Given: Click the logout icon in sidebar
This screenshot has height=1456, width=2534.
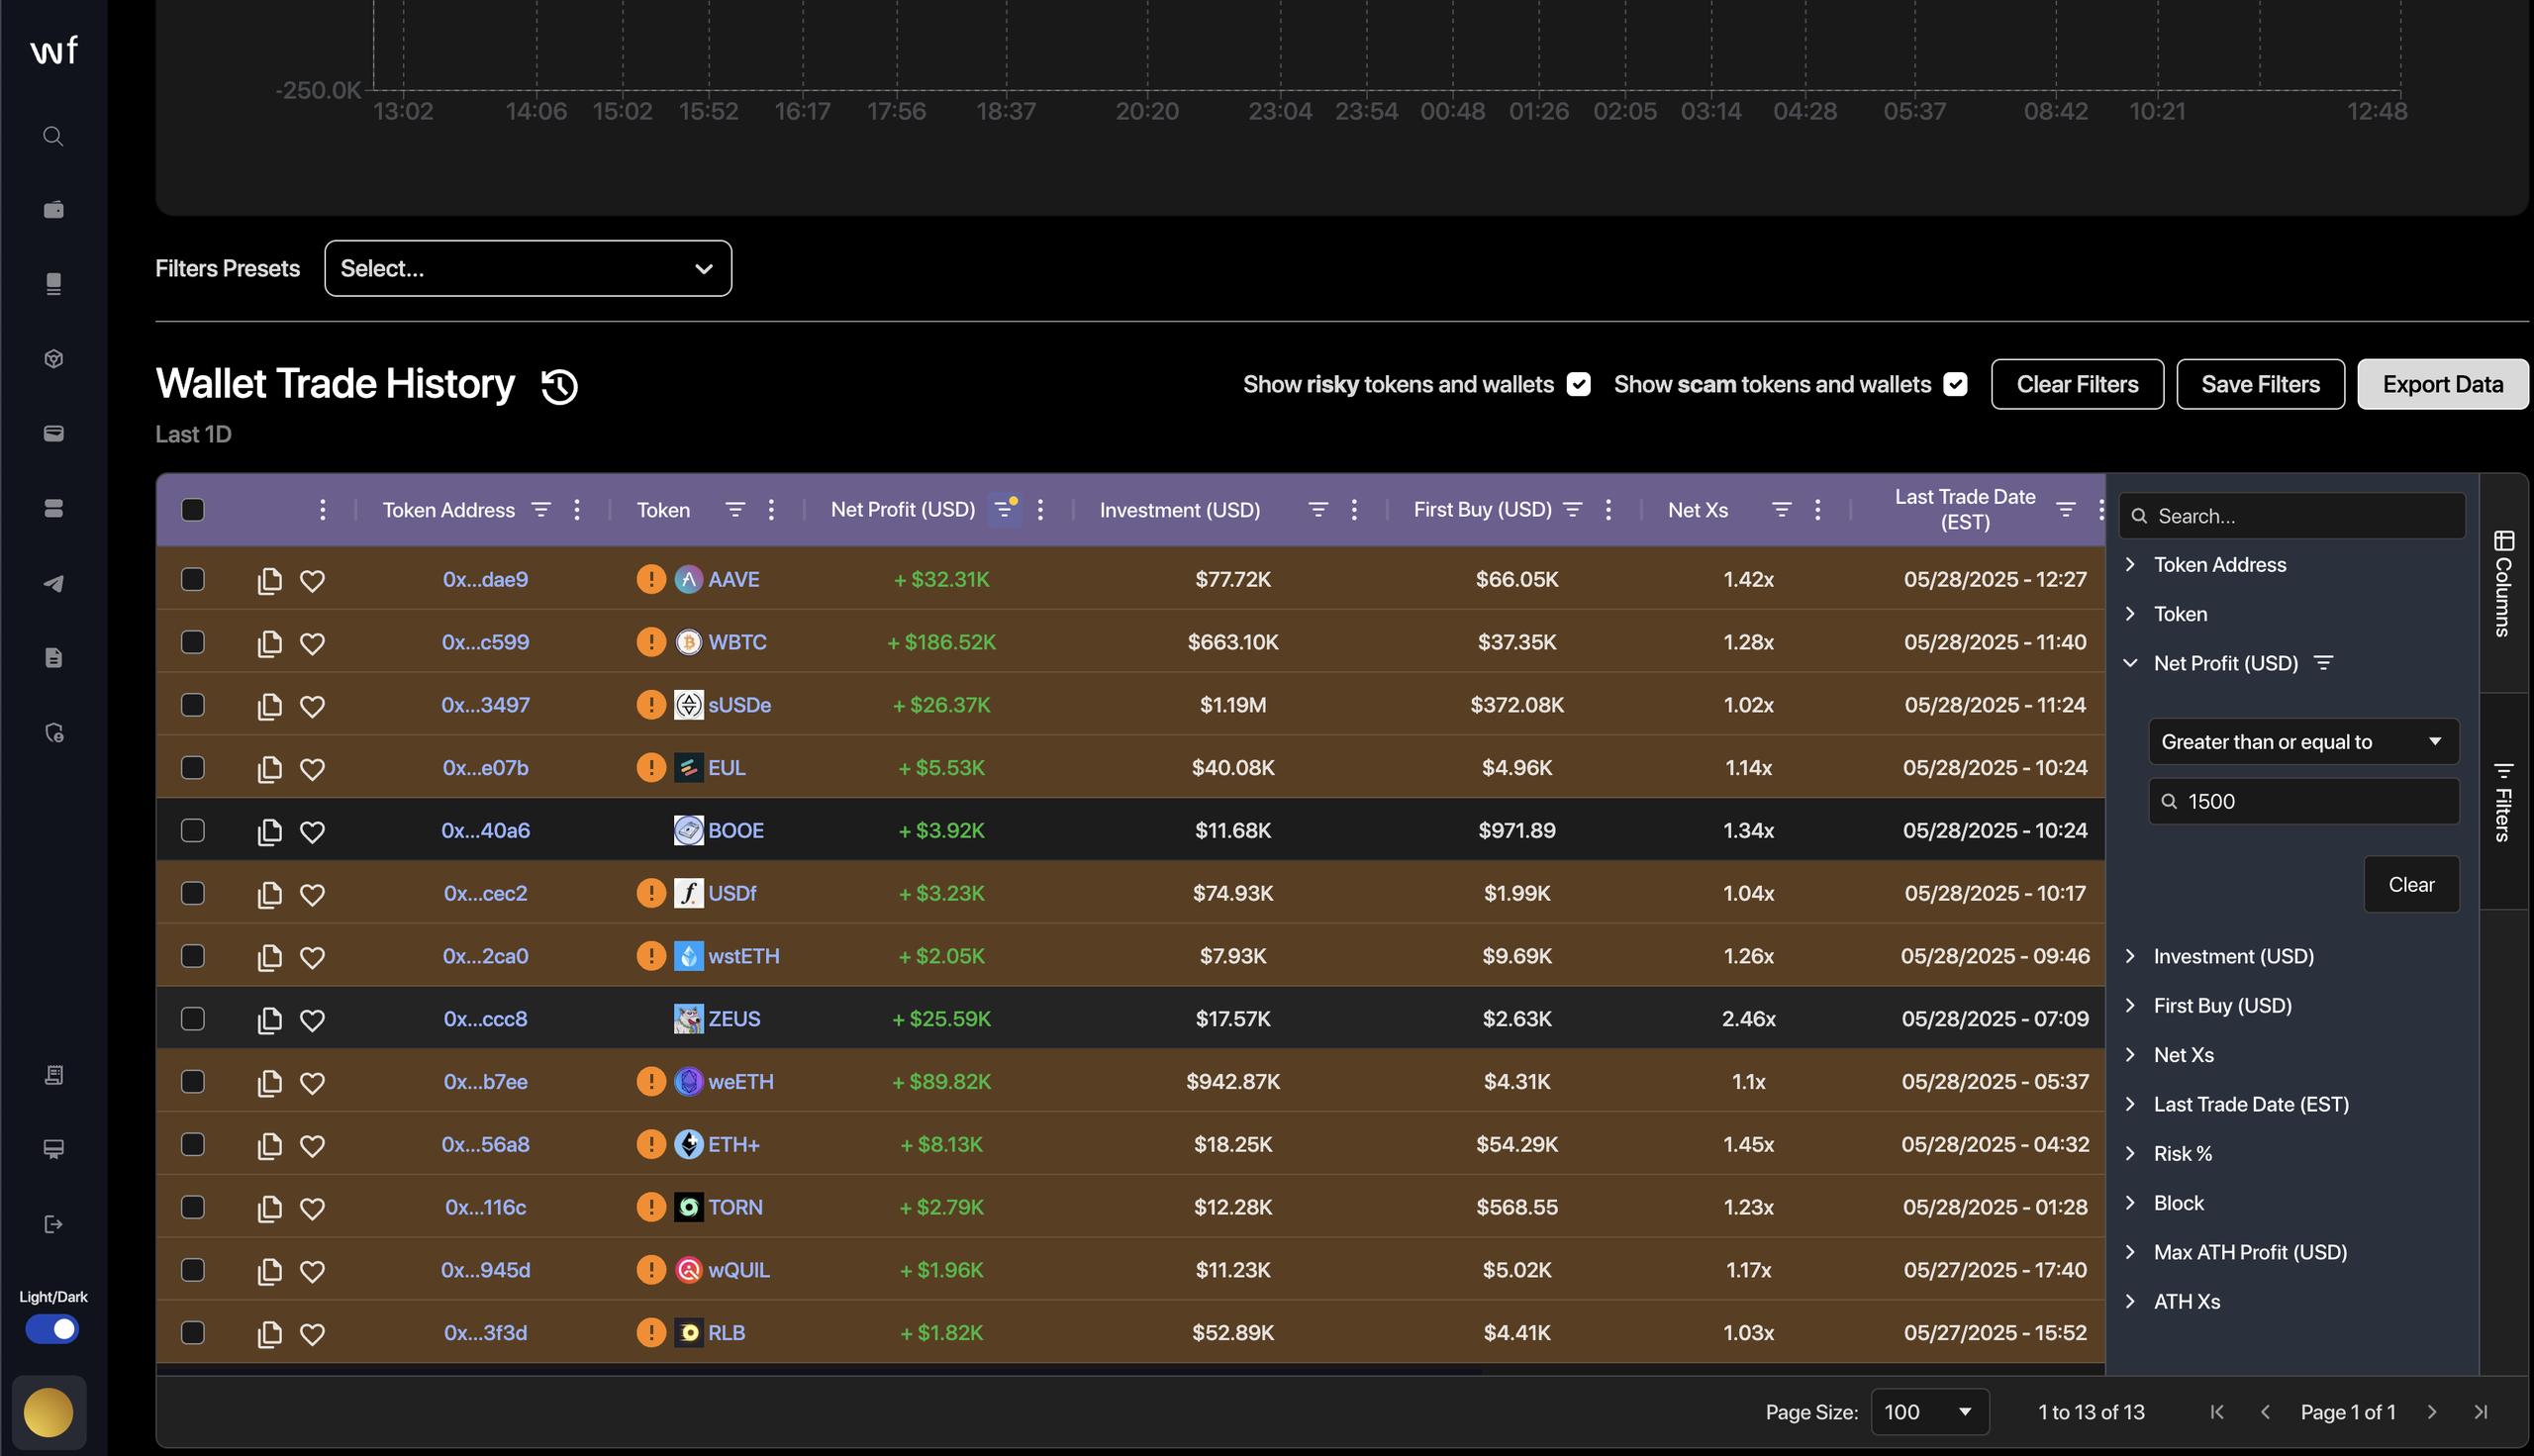Looking at the screenshot, I should point(54,1224).
